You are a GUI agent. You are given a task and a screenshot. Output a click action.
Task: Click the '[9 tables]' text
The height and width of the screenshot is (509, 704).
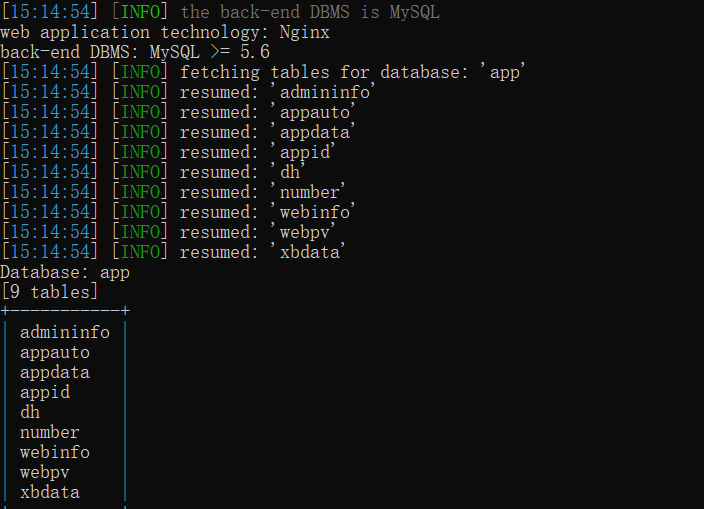click(49, 292)
